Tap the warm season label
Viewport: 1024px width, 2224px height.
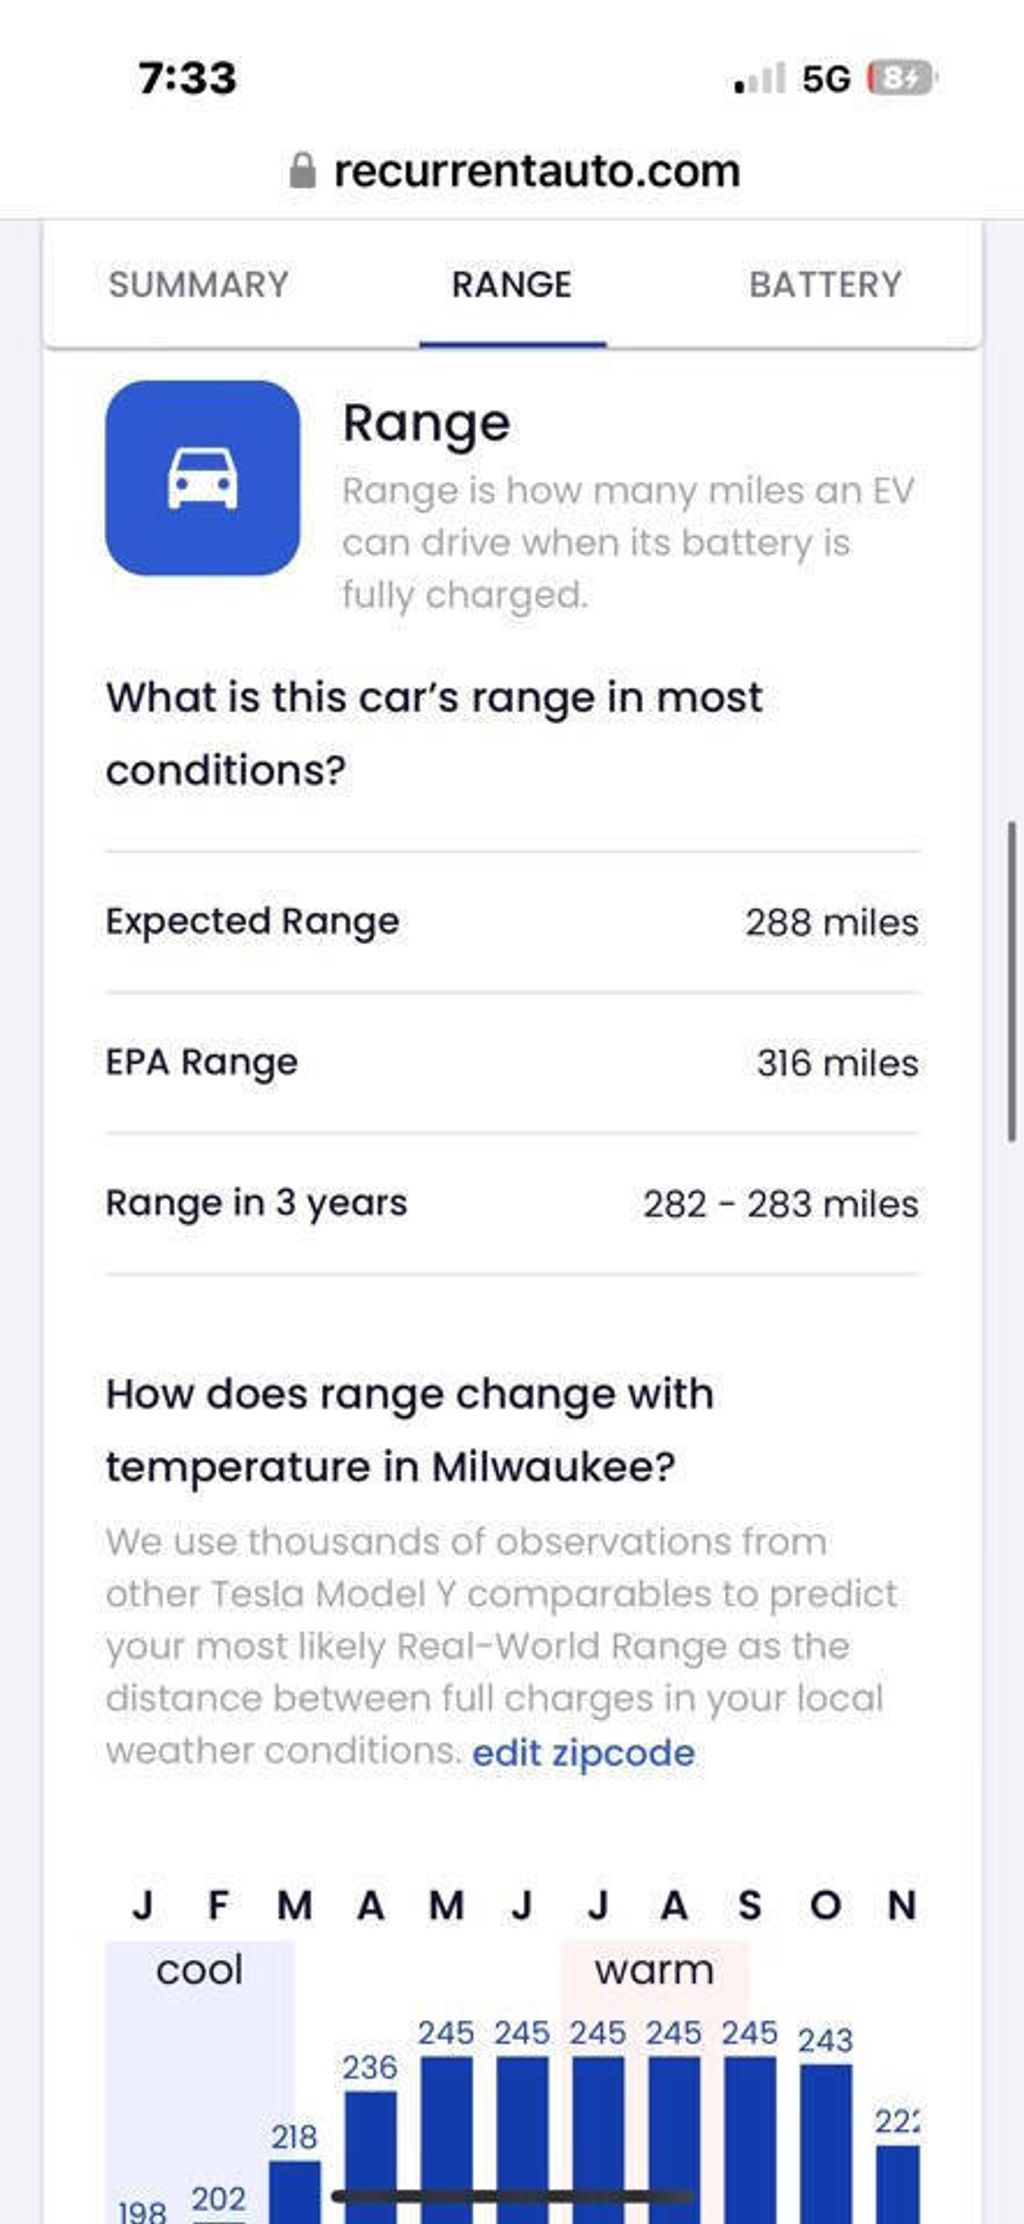pyautogui.click(x=654, y=1969)
